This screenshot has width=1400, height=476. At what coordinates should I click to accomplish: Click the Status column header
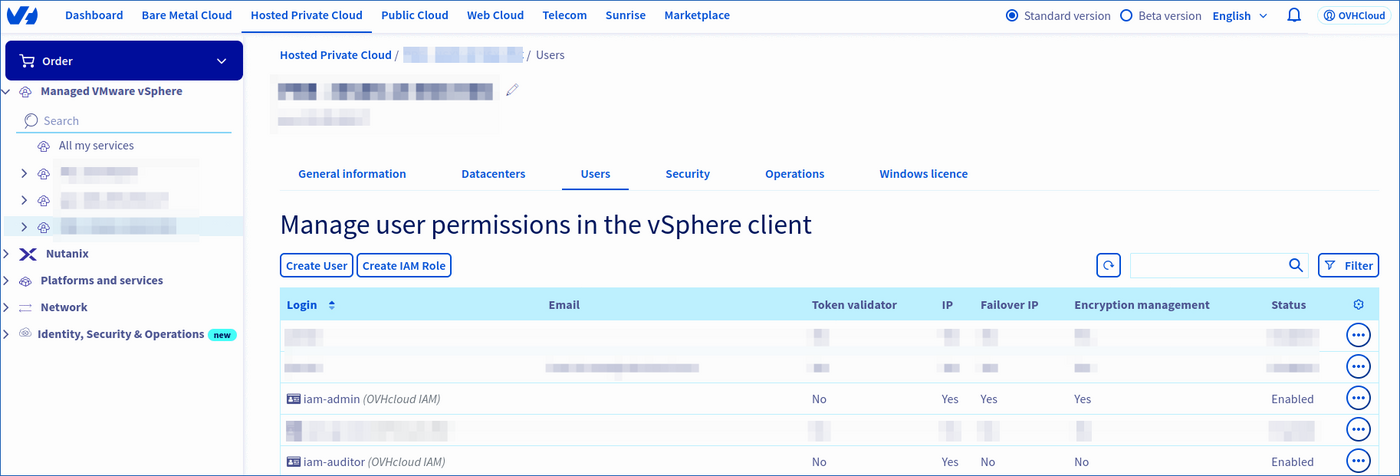(x=1288, y=305)
